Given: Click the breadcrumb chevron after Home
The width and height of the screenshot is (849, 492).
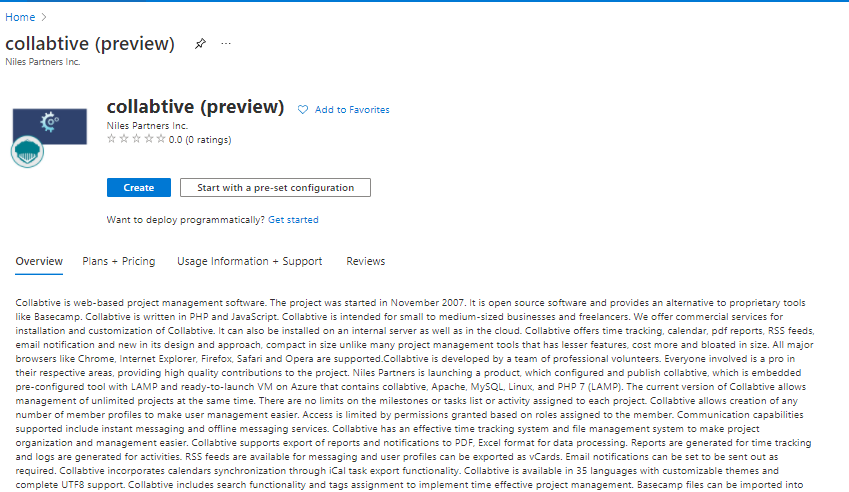Looking at the screenshot, I should [x=45, y=17].
